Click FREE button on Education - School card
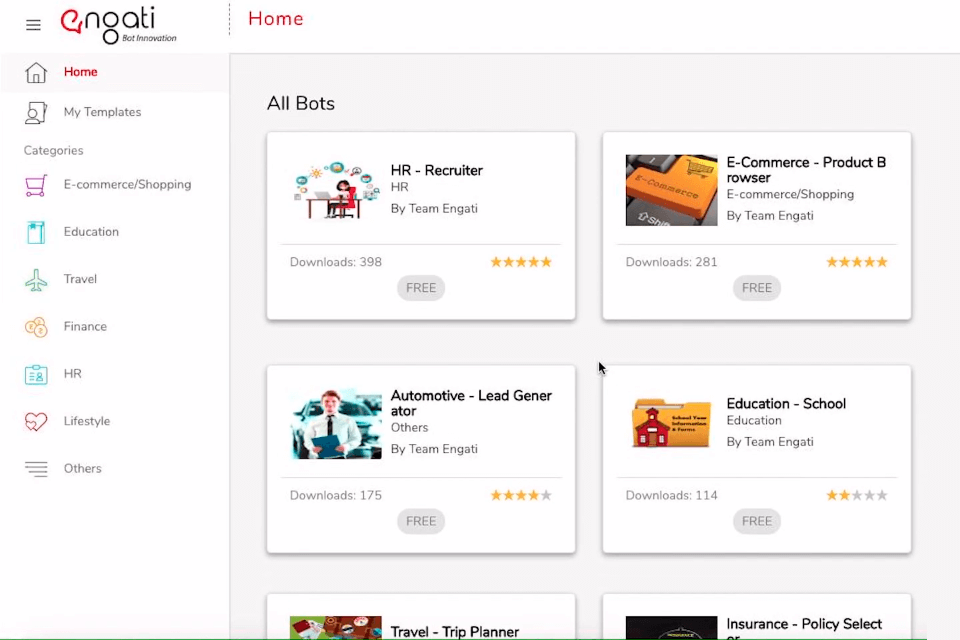The height and width of the screenshot is (640, 960). tap(757, 521)
